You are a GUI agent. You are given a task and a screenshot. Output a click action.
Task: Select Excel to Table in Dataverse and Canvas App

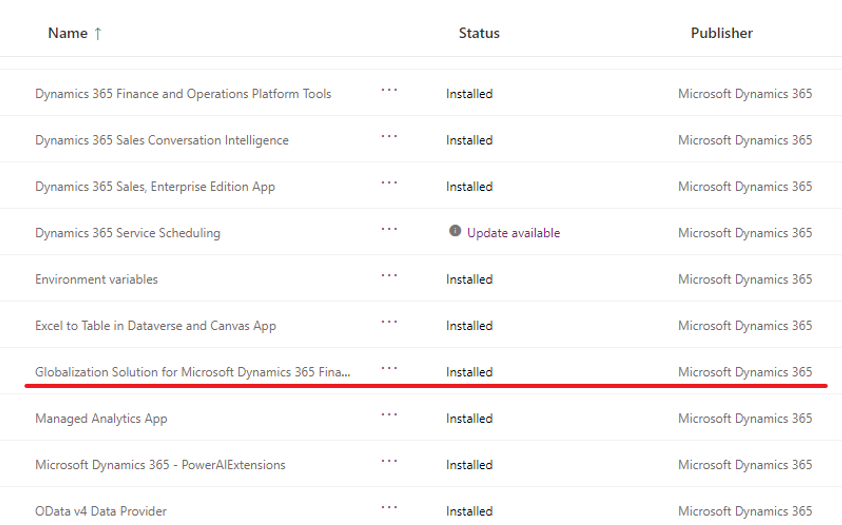pos(156,326)
